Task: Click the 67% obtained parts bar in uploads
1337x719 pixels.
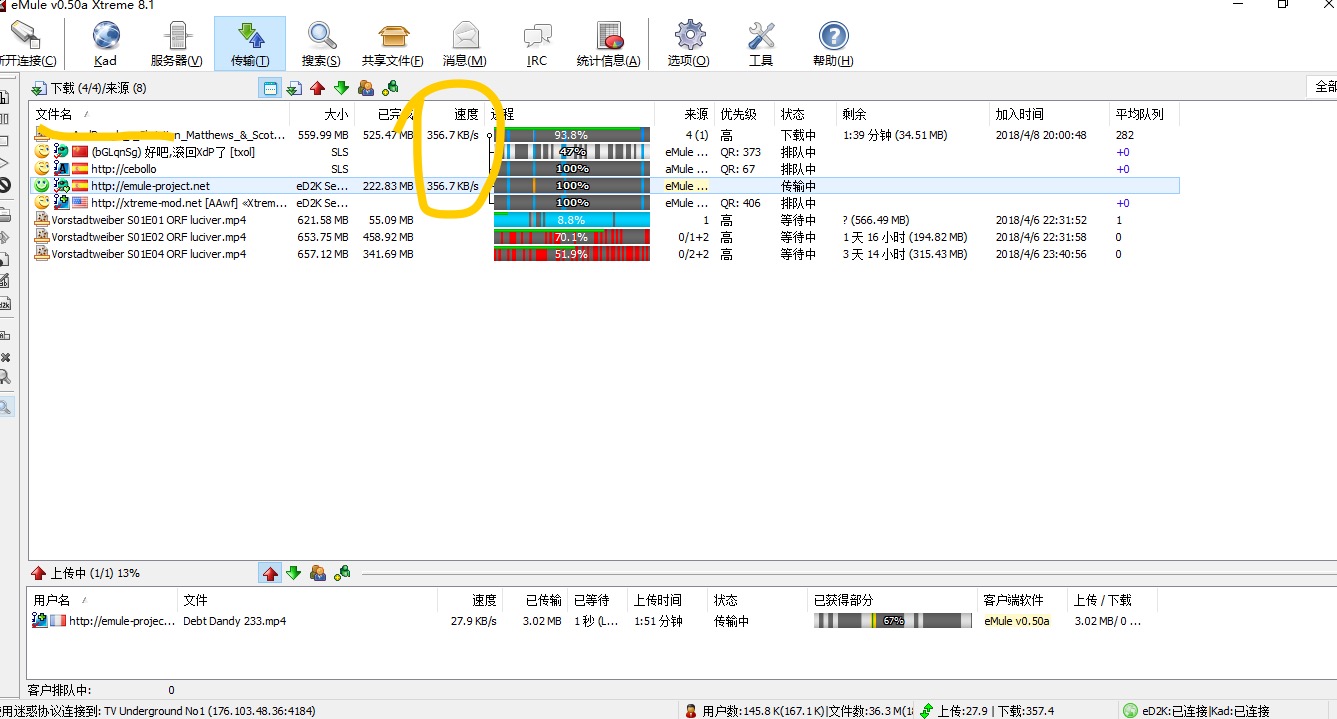Action: click(x=892, y=621)
